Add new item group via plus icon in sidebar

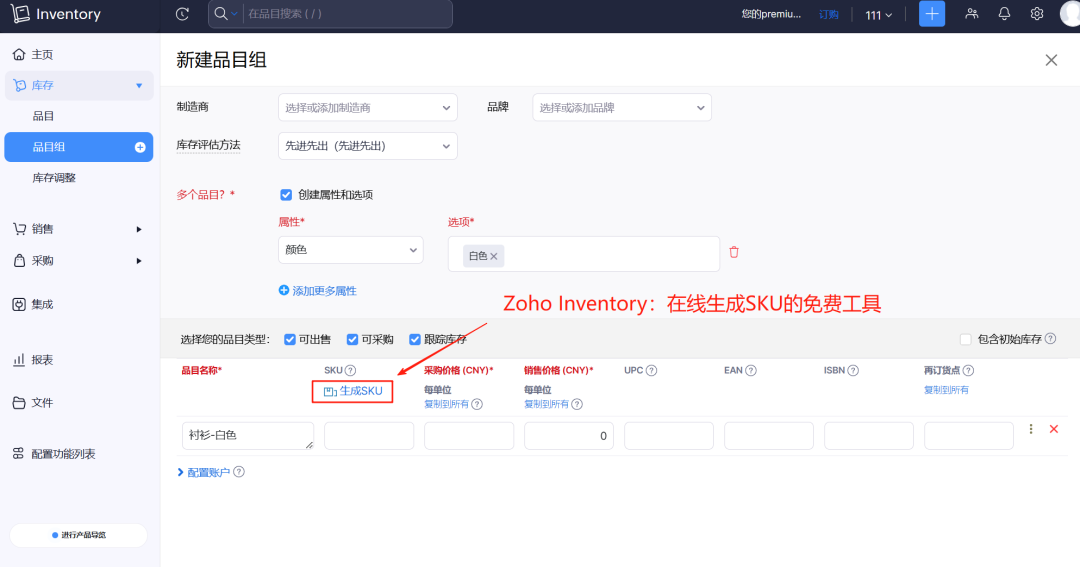(x=140, y=147)
